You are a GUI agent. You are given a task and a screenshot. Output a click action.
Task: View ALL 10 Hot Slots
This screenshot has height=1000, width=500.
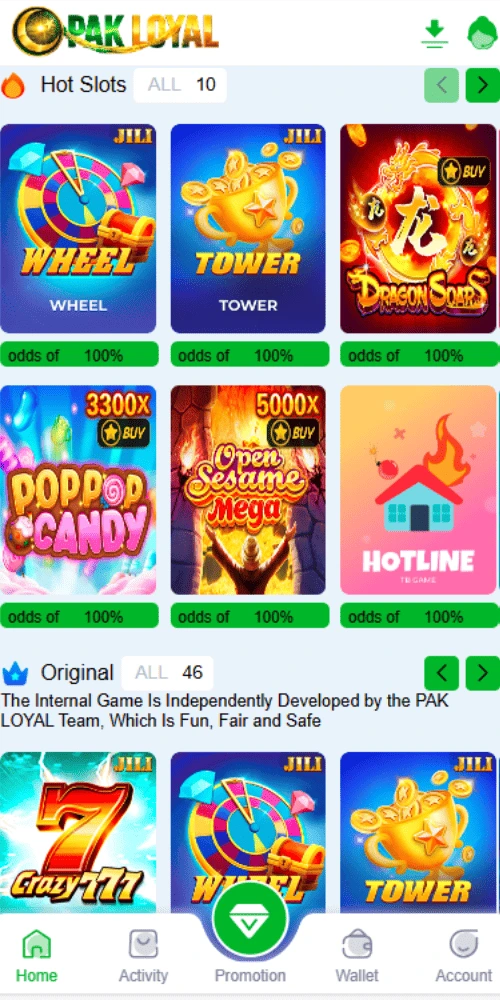(180, 85)
